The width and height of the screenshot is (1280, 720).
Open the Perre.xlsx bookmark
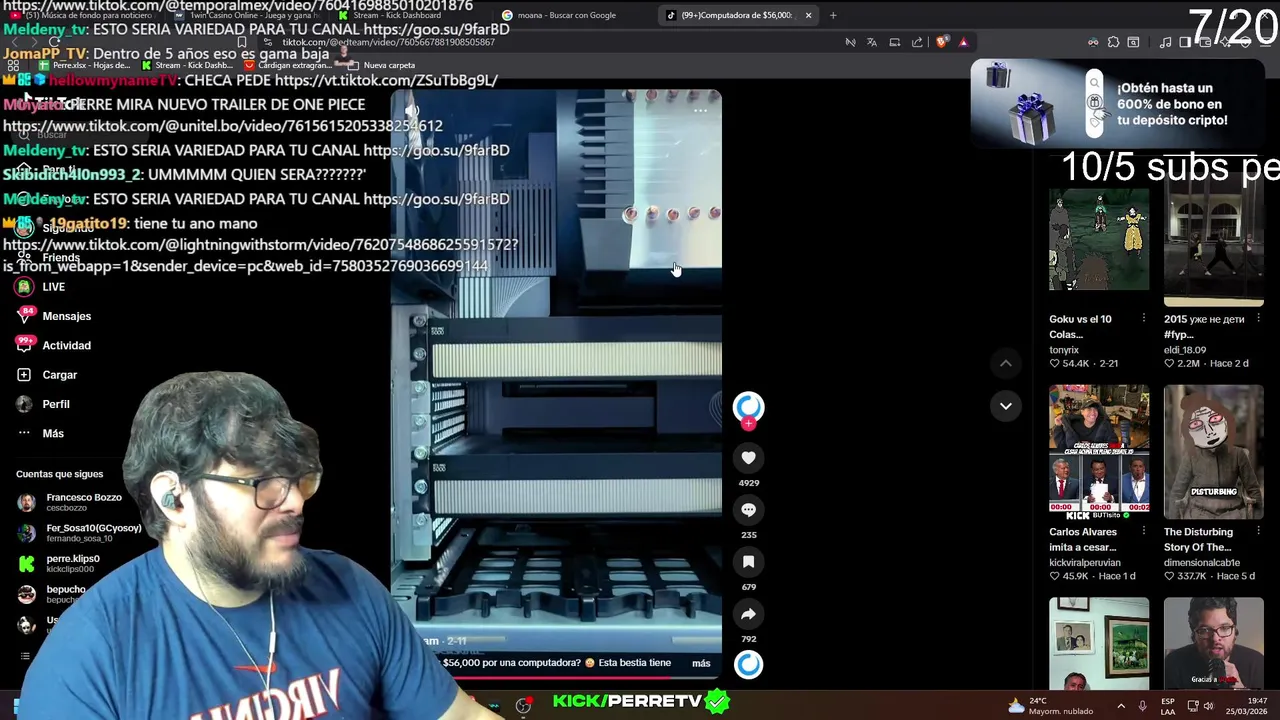86,65
